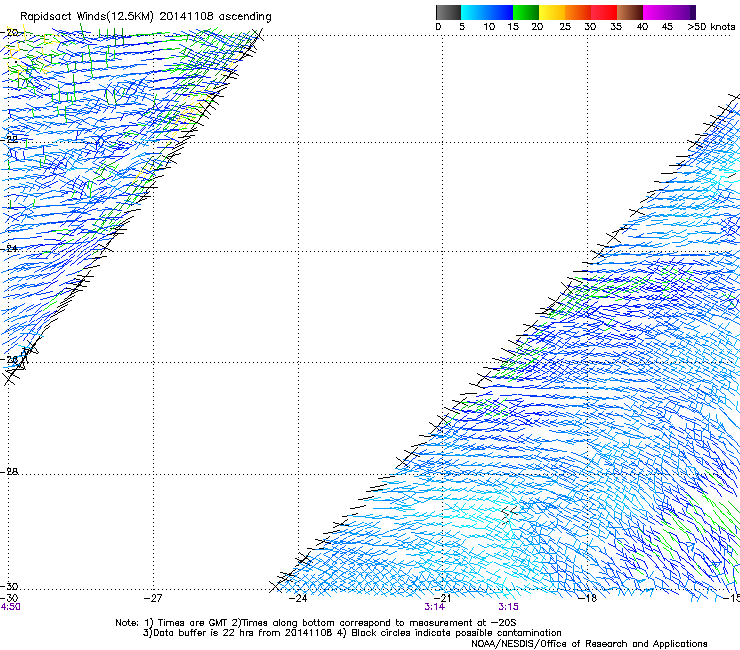Screen dimensions: 740x650
Task: Click the red 30-35 knots legend segment
Action: click(x=604, y=12)
